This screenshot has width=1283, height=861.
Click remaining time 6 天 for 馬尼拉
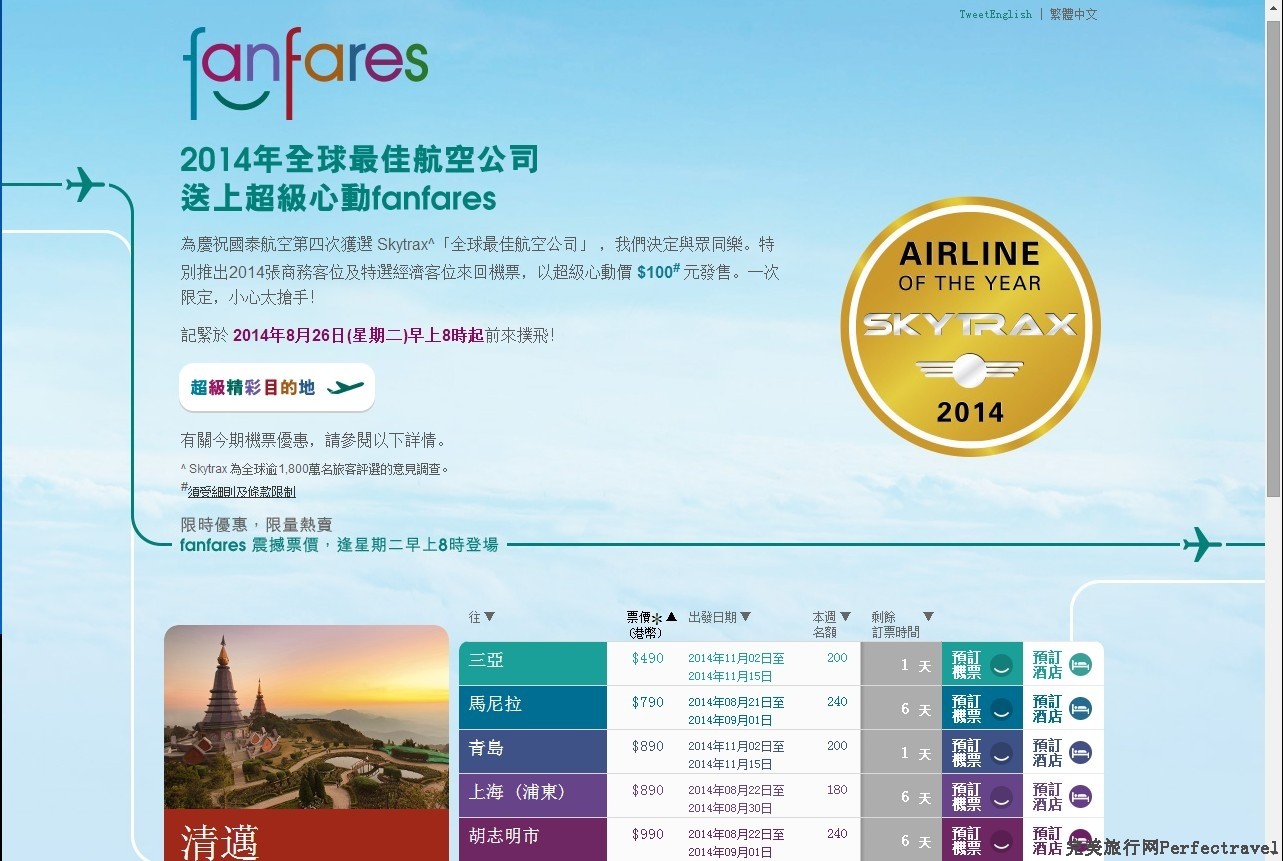coord(915,709)
